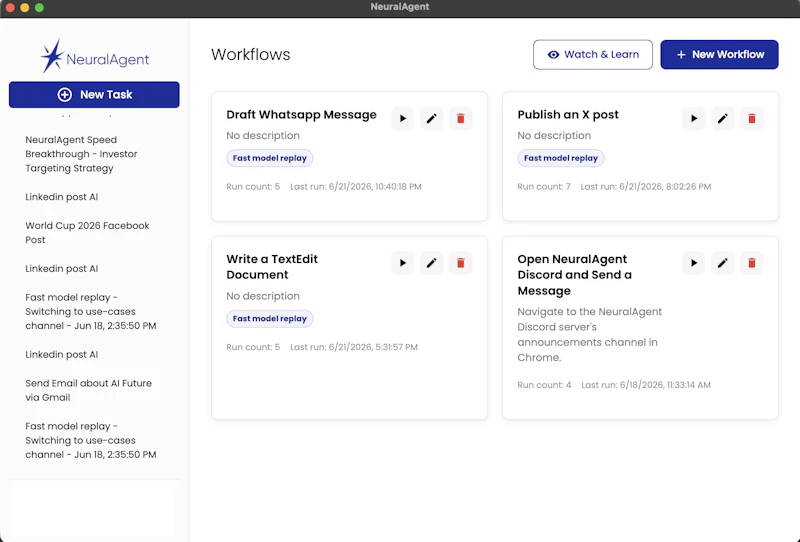Edit the Write a TextEdit Document workflow
Image resolution: width=800 pixels, height=542 pixels.
coord(432,263)
